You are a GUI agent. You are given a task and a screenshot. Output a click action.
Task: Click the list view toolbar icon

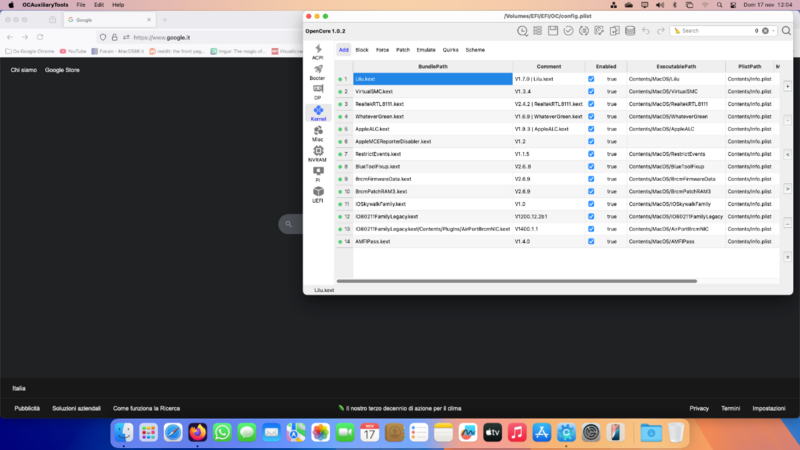pos(537,31)
